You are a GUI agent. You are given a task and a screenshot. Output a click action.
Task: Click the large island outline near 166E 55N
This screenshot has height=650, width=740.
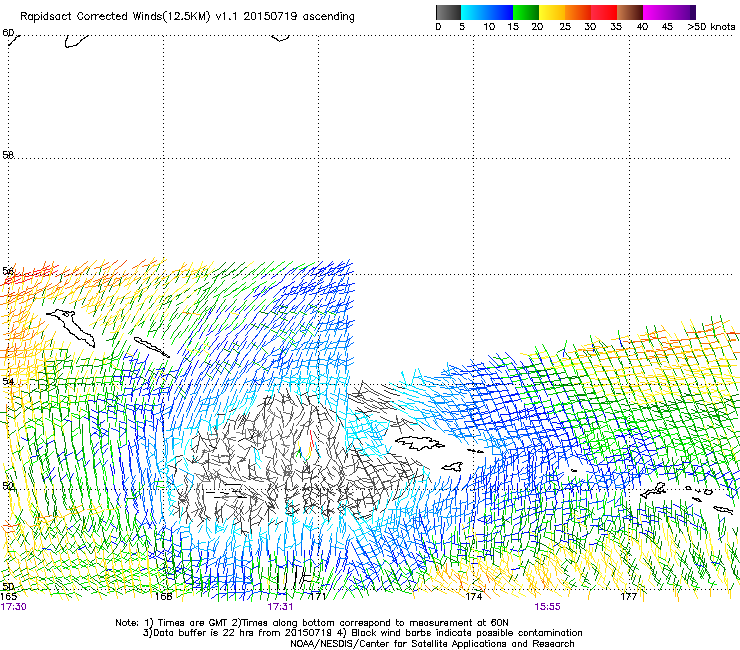[71, 327]
